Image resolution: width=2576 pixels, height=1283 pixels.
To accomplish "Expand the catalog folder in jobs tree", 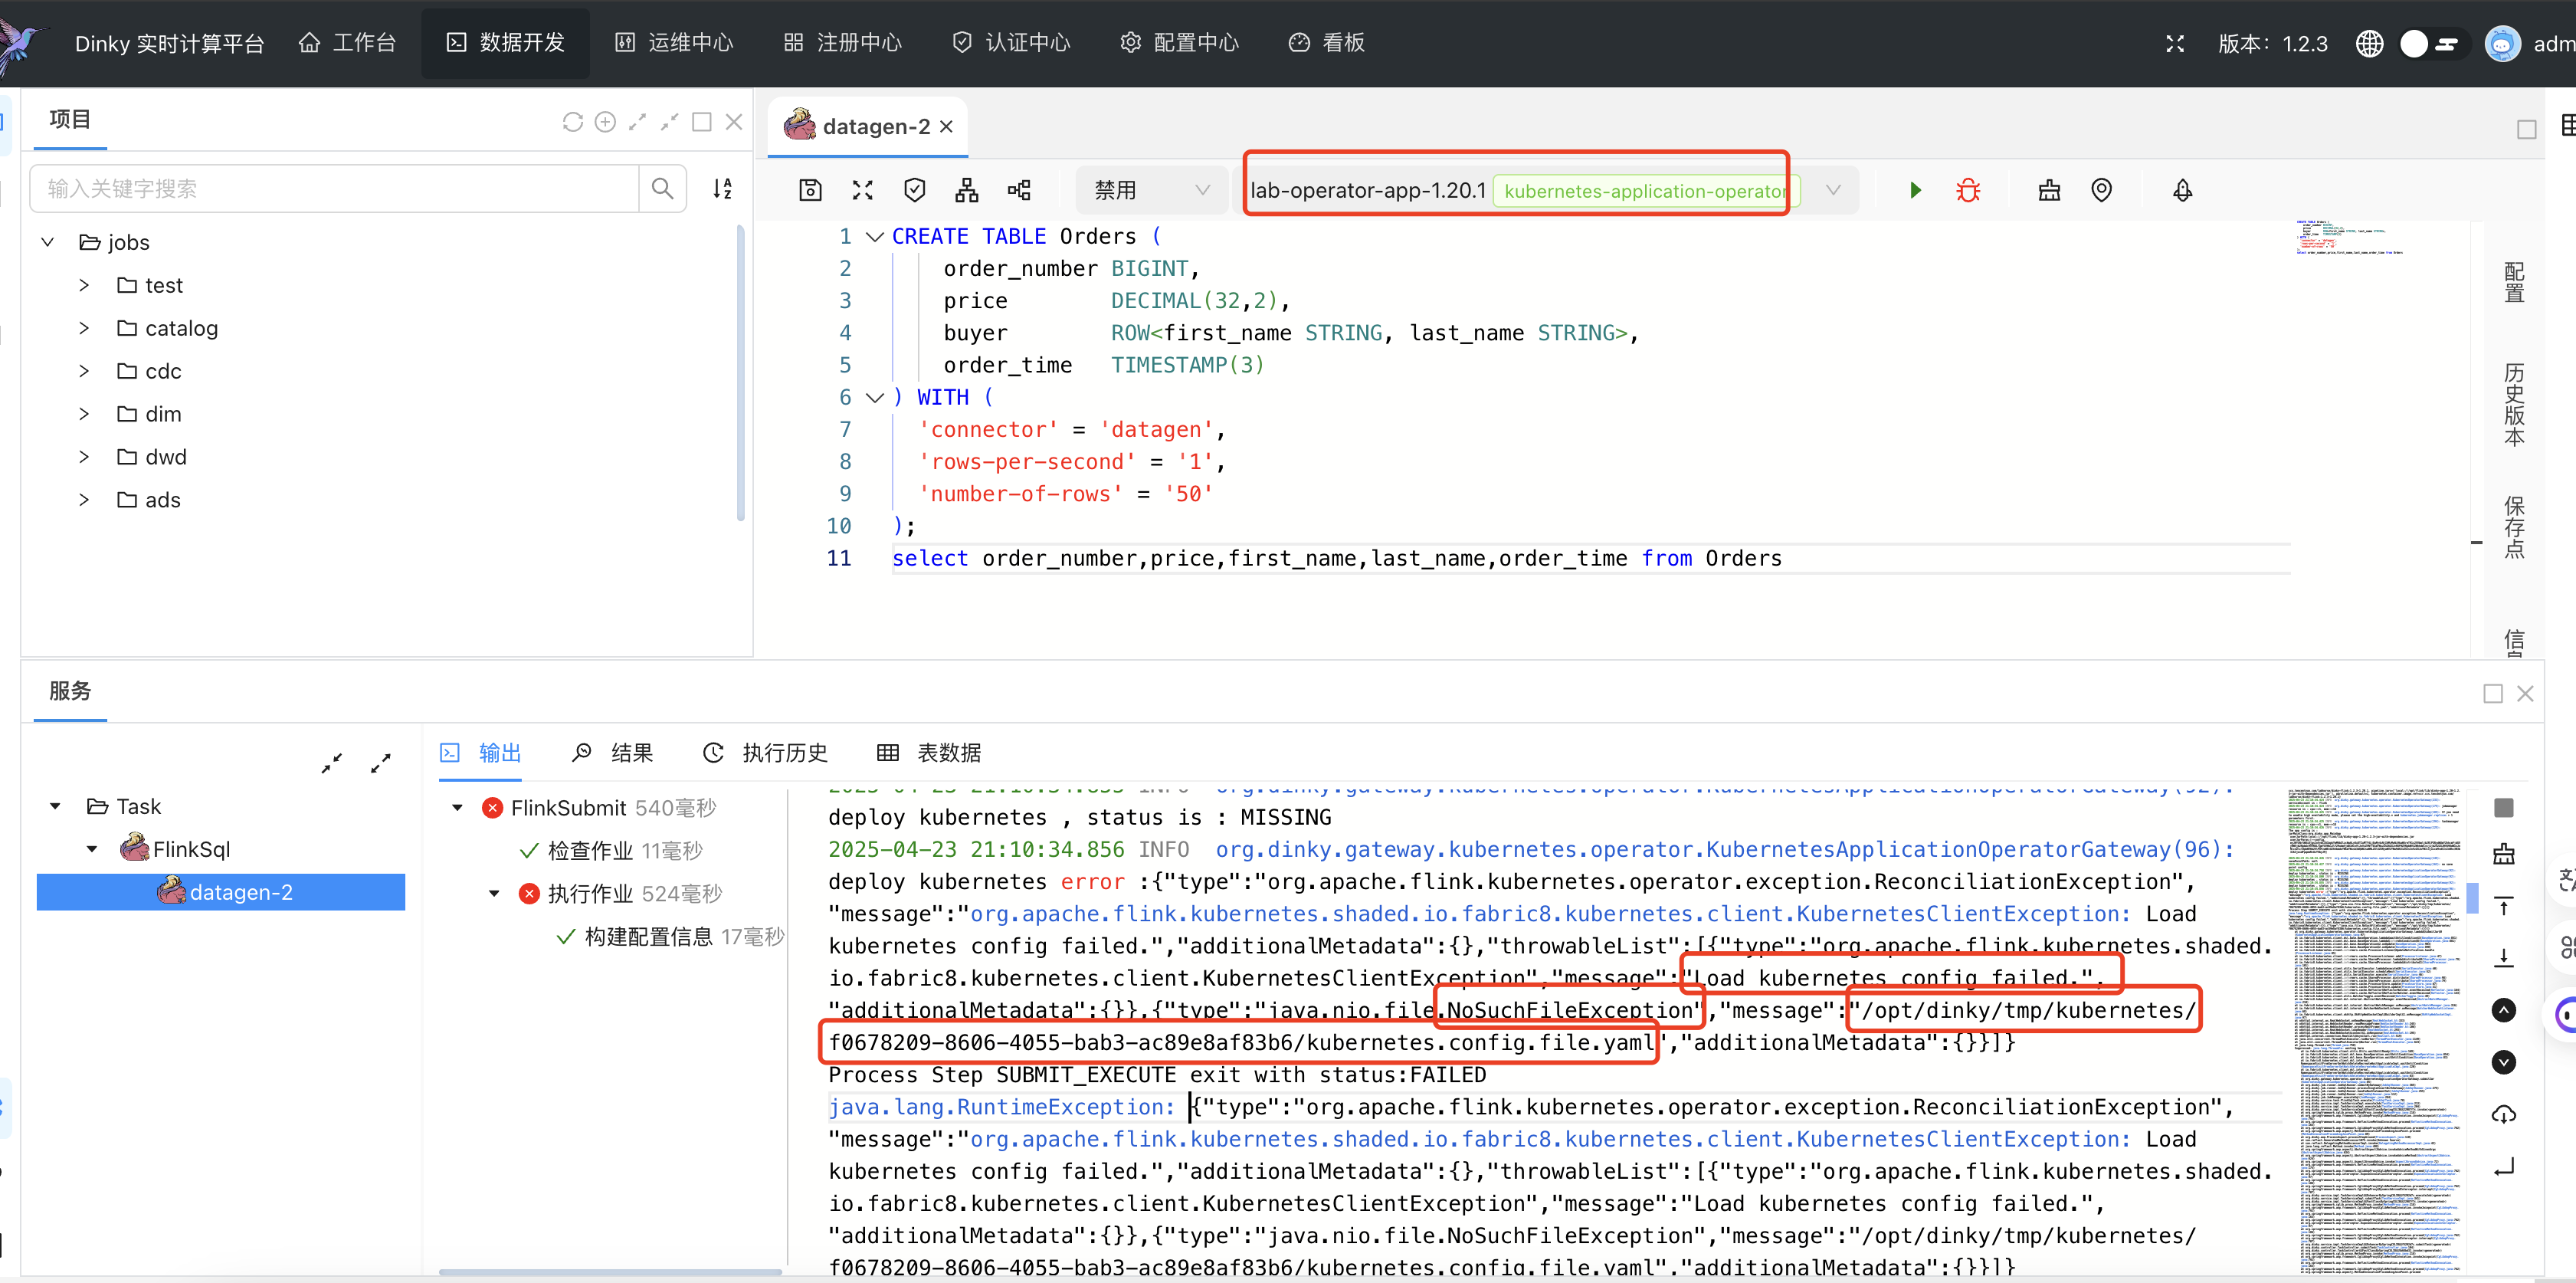I will click(84, 328).
